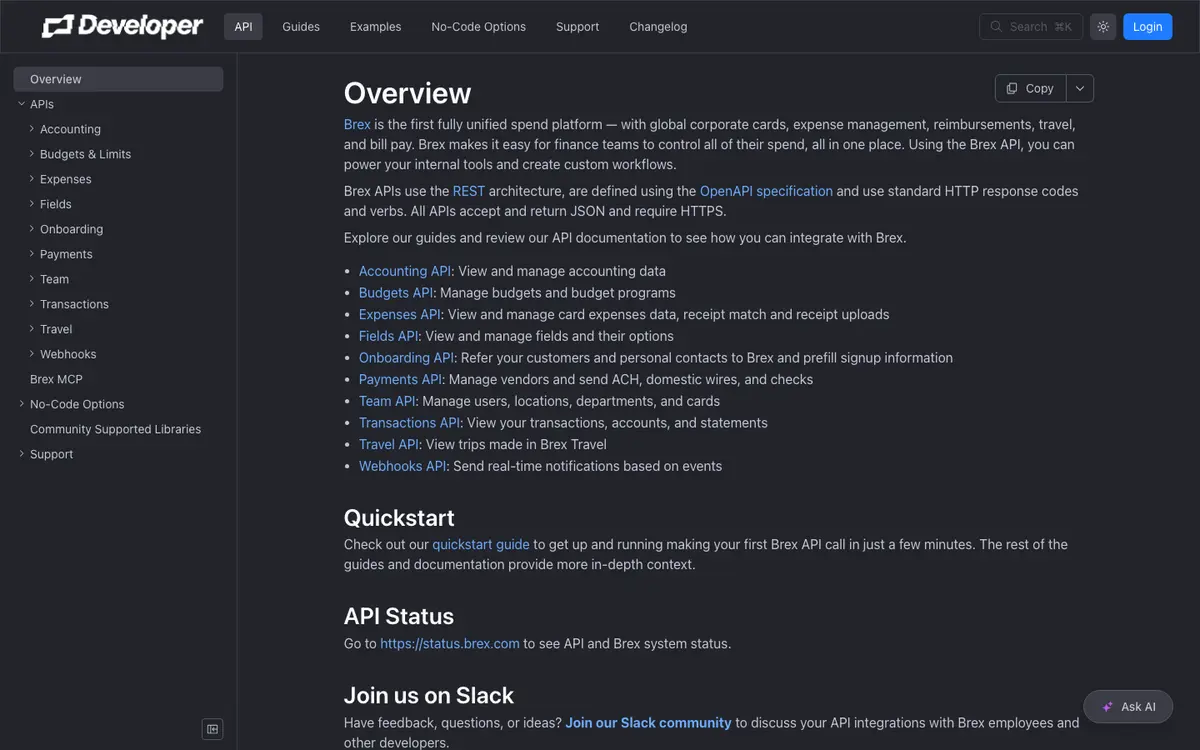Open Brex MCP in the sidebar
1200x750 pixels.
coord(118,379)
